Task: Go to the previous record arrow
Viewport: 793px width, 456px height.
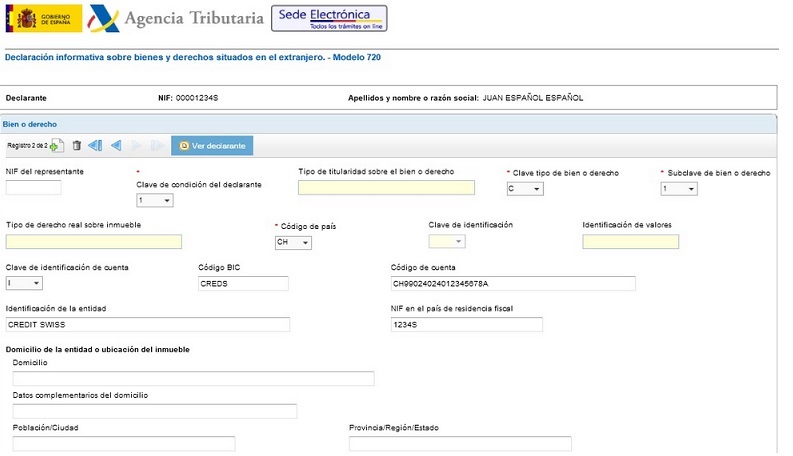Action: [x=116, y=146]
